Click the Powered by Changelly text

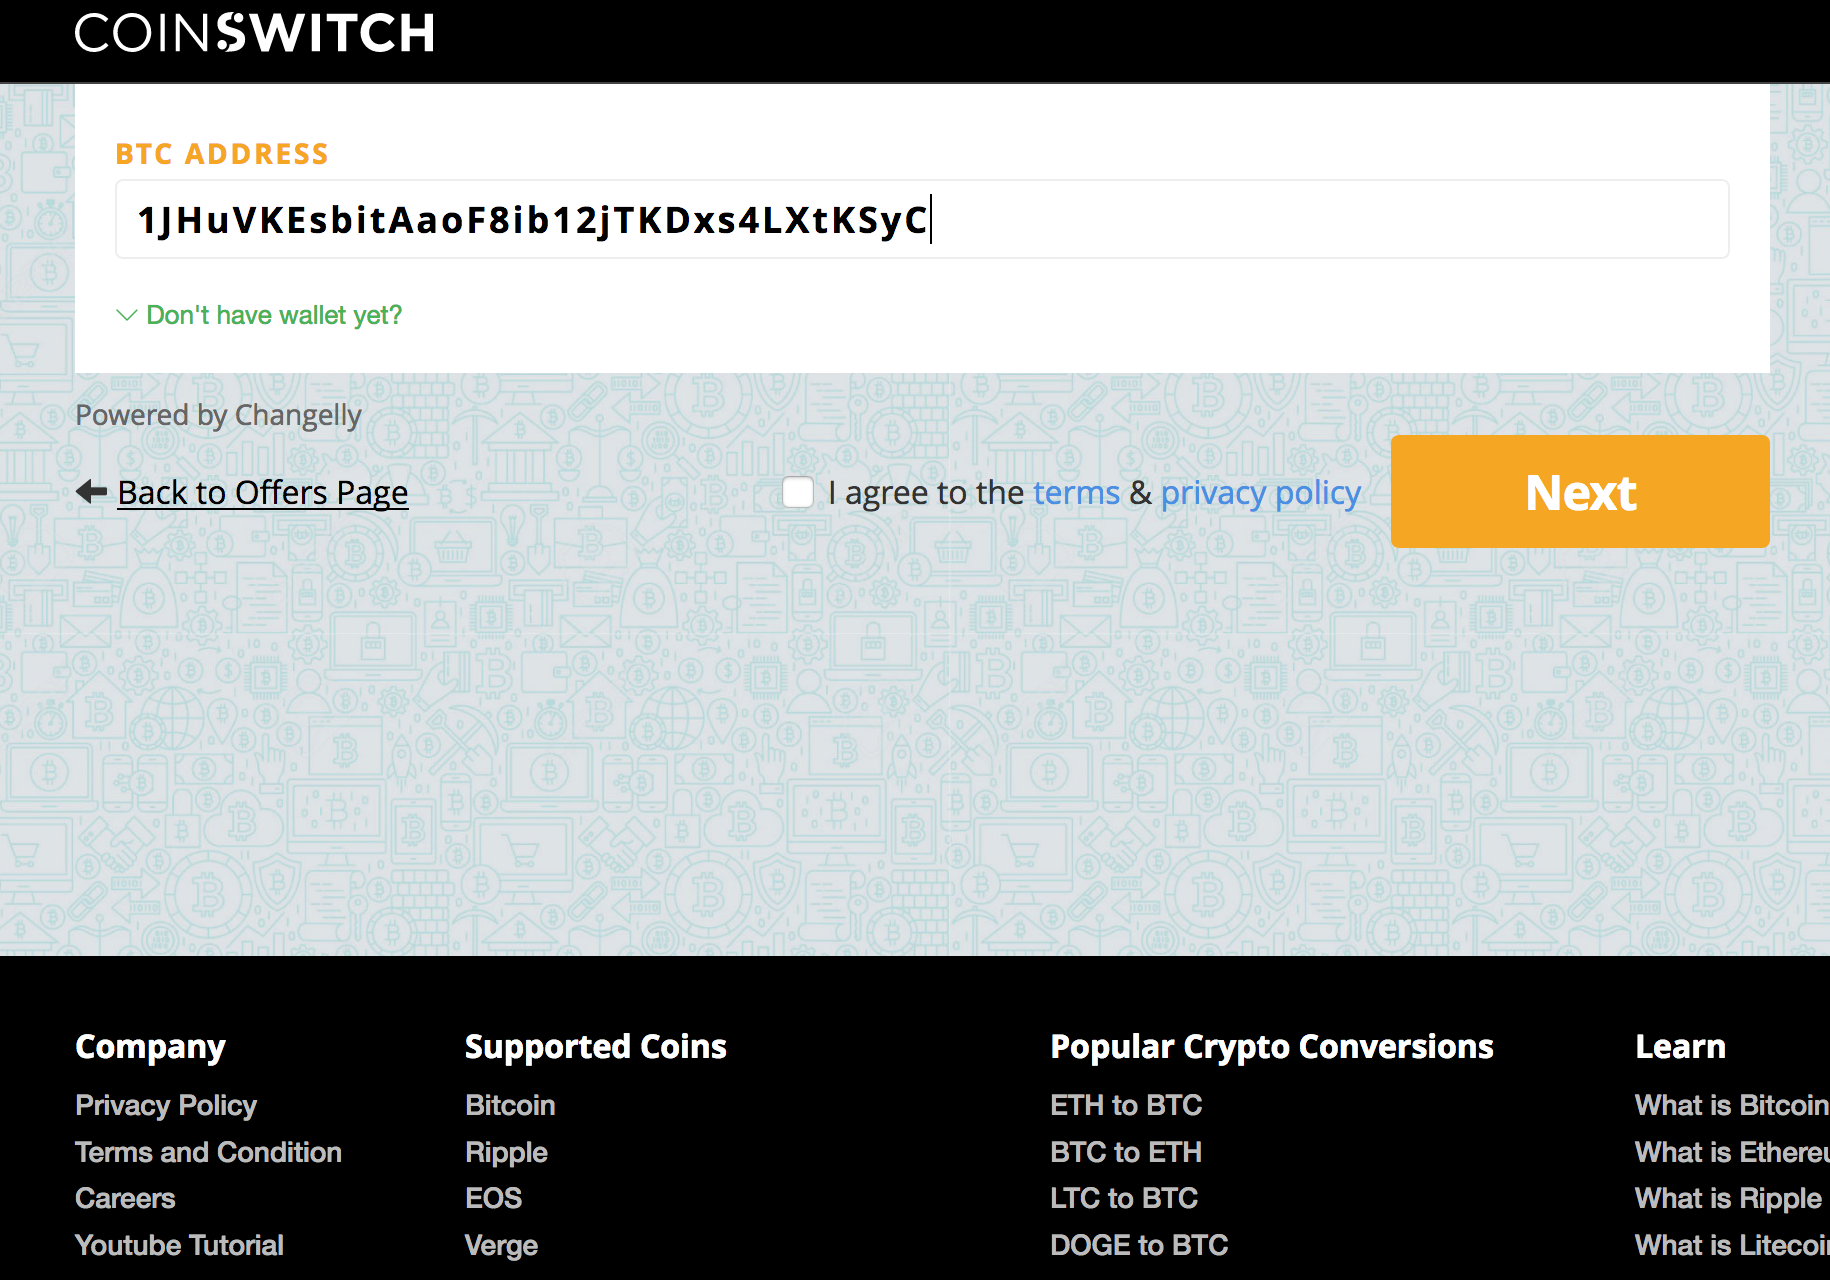click(x=219, y=415)
